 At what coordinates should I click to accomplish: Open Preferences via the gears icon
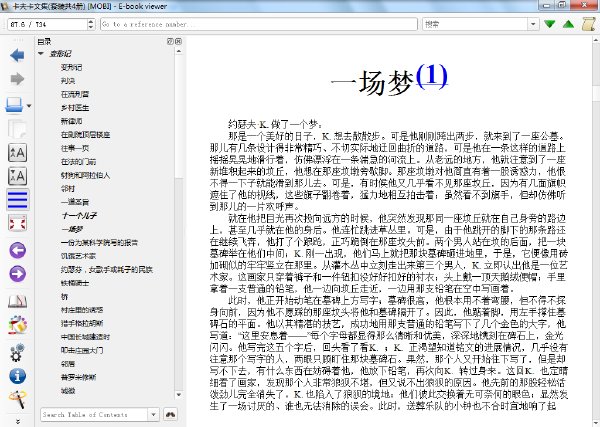click(x=17, y=352)
